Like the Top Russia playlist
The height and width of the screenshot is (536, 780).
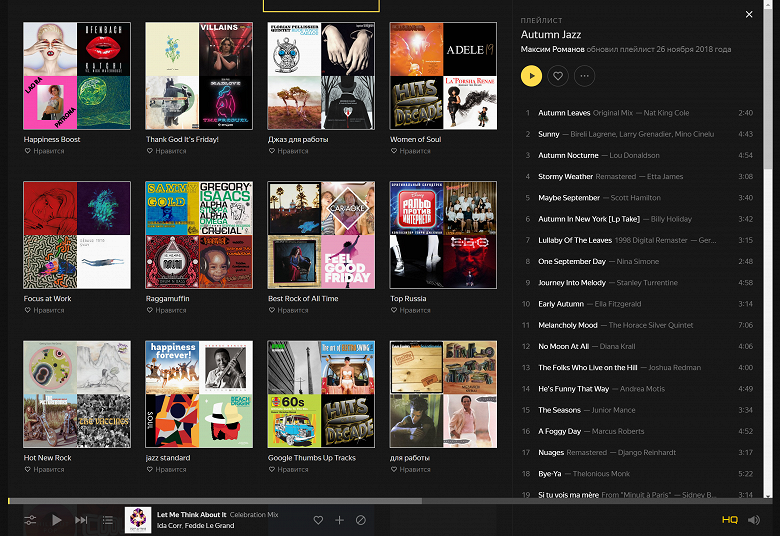pyautogui.click(x=410, y=310)
